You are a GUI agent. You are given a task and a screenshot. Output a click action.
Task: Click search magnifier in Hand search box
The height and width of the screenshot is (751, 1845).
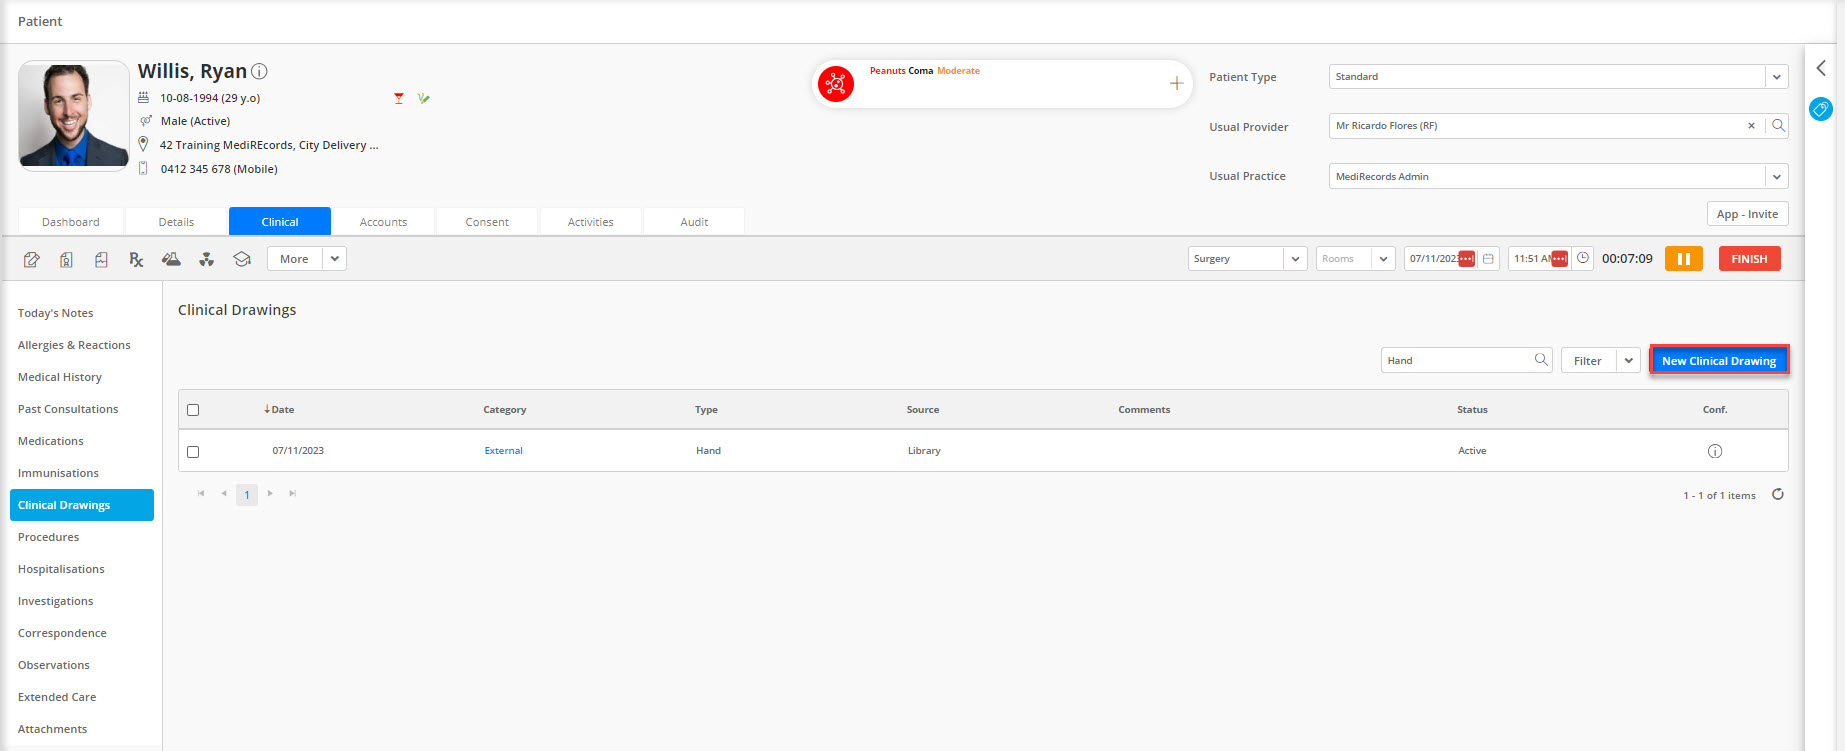coord(1541,360)
